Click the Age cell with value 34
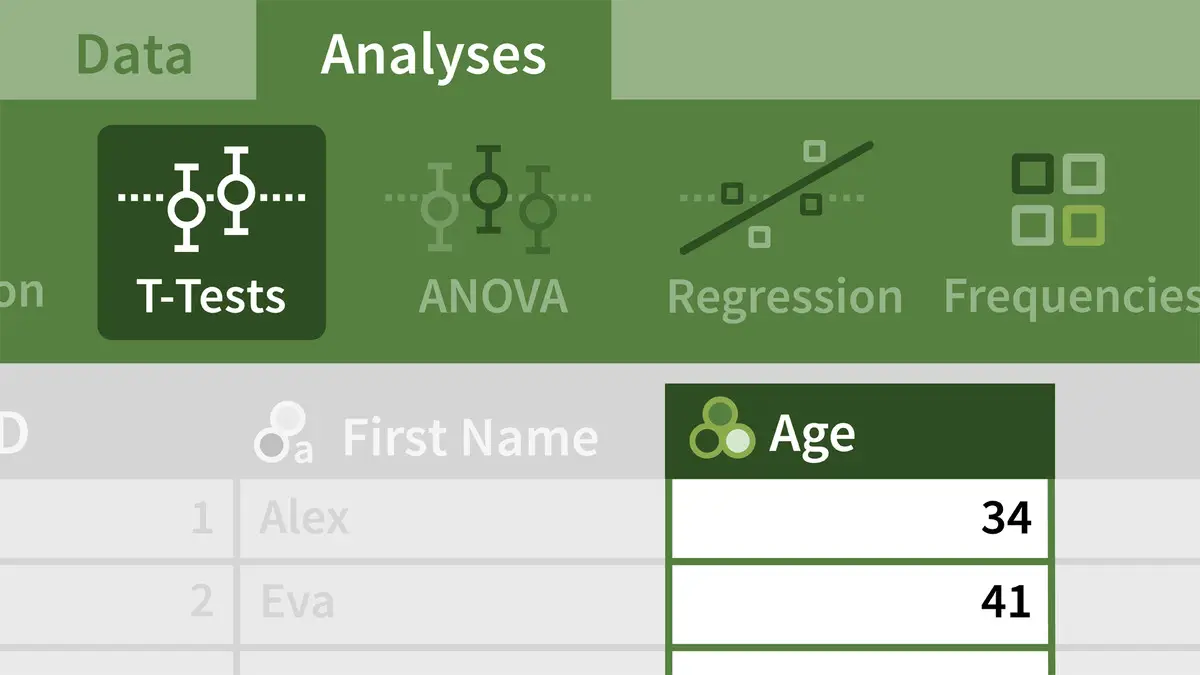 (860, 518)
